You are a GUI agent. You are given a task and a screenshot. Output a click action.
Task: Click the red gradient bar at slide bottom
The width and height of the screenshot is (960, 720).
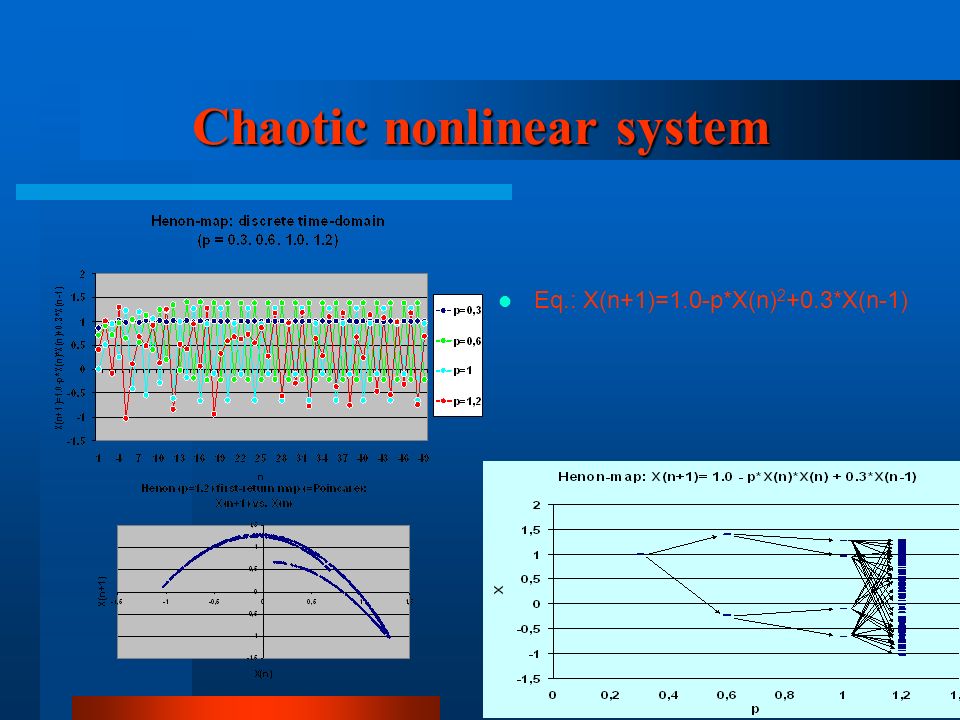[256, 708]
